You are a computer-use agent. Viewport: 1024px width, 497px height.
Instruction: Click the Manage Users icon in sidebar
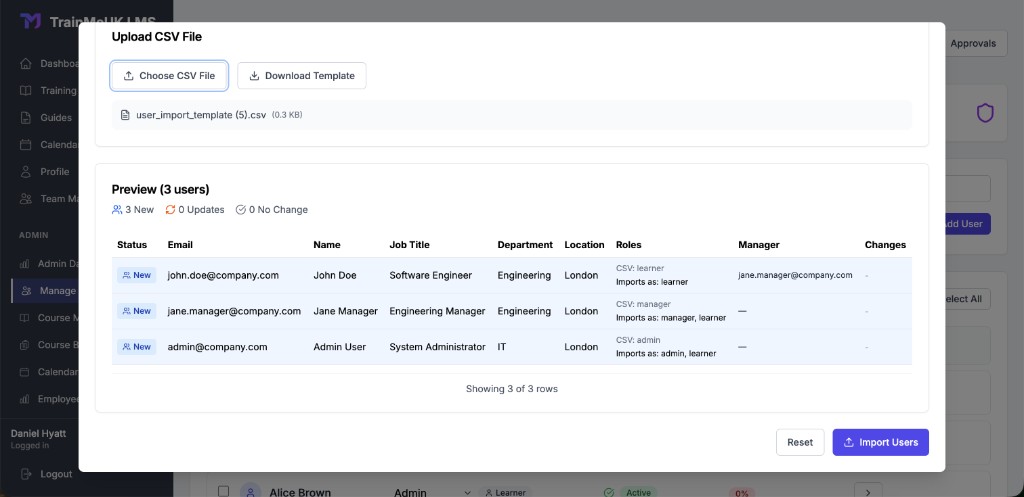[26, 291]
